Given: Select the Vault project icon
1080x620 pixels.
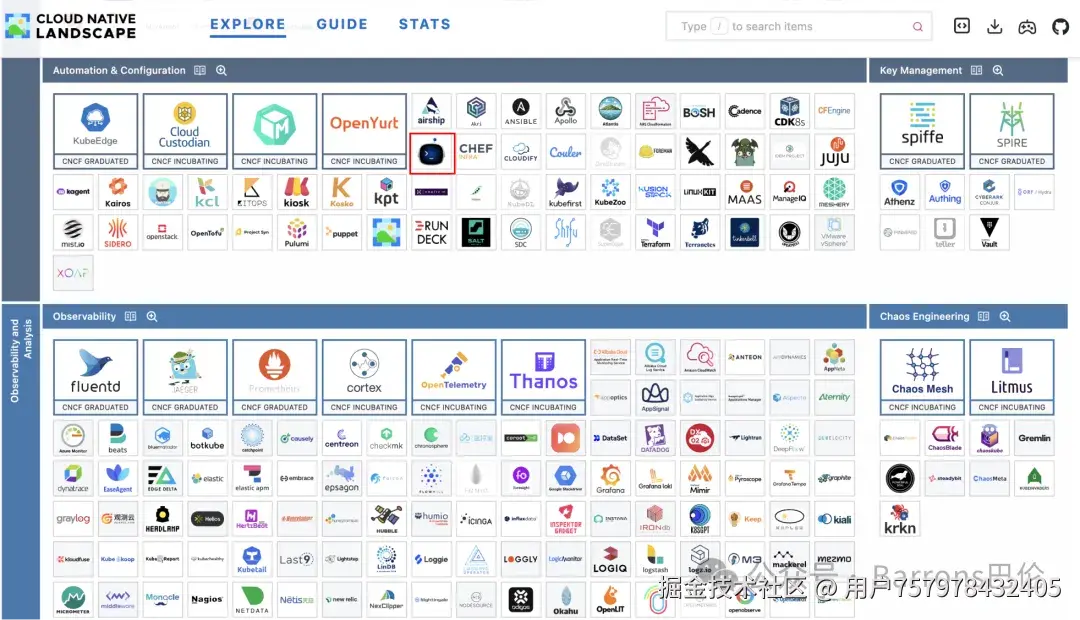Looking at the screenshot, I should tap(989, 233).
